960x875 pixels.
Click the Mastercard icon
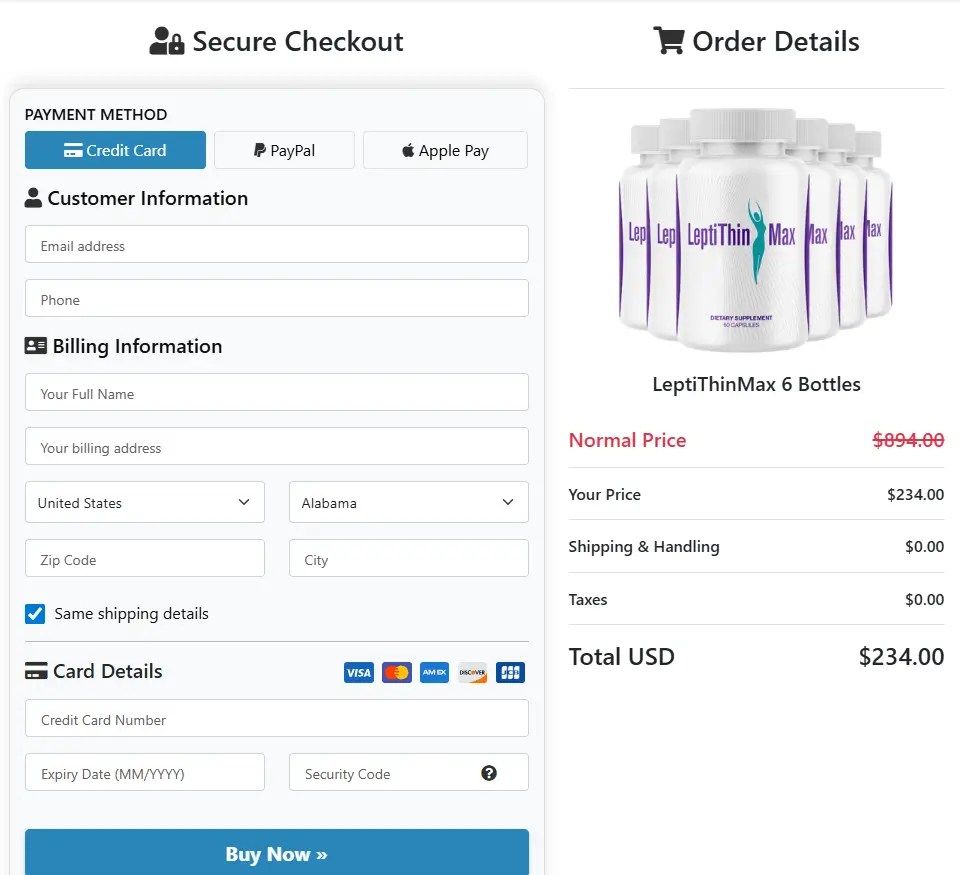click(x=396, y=672)
